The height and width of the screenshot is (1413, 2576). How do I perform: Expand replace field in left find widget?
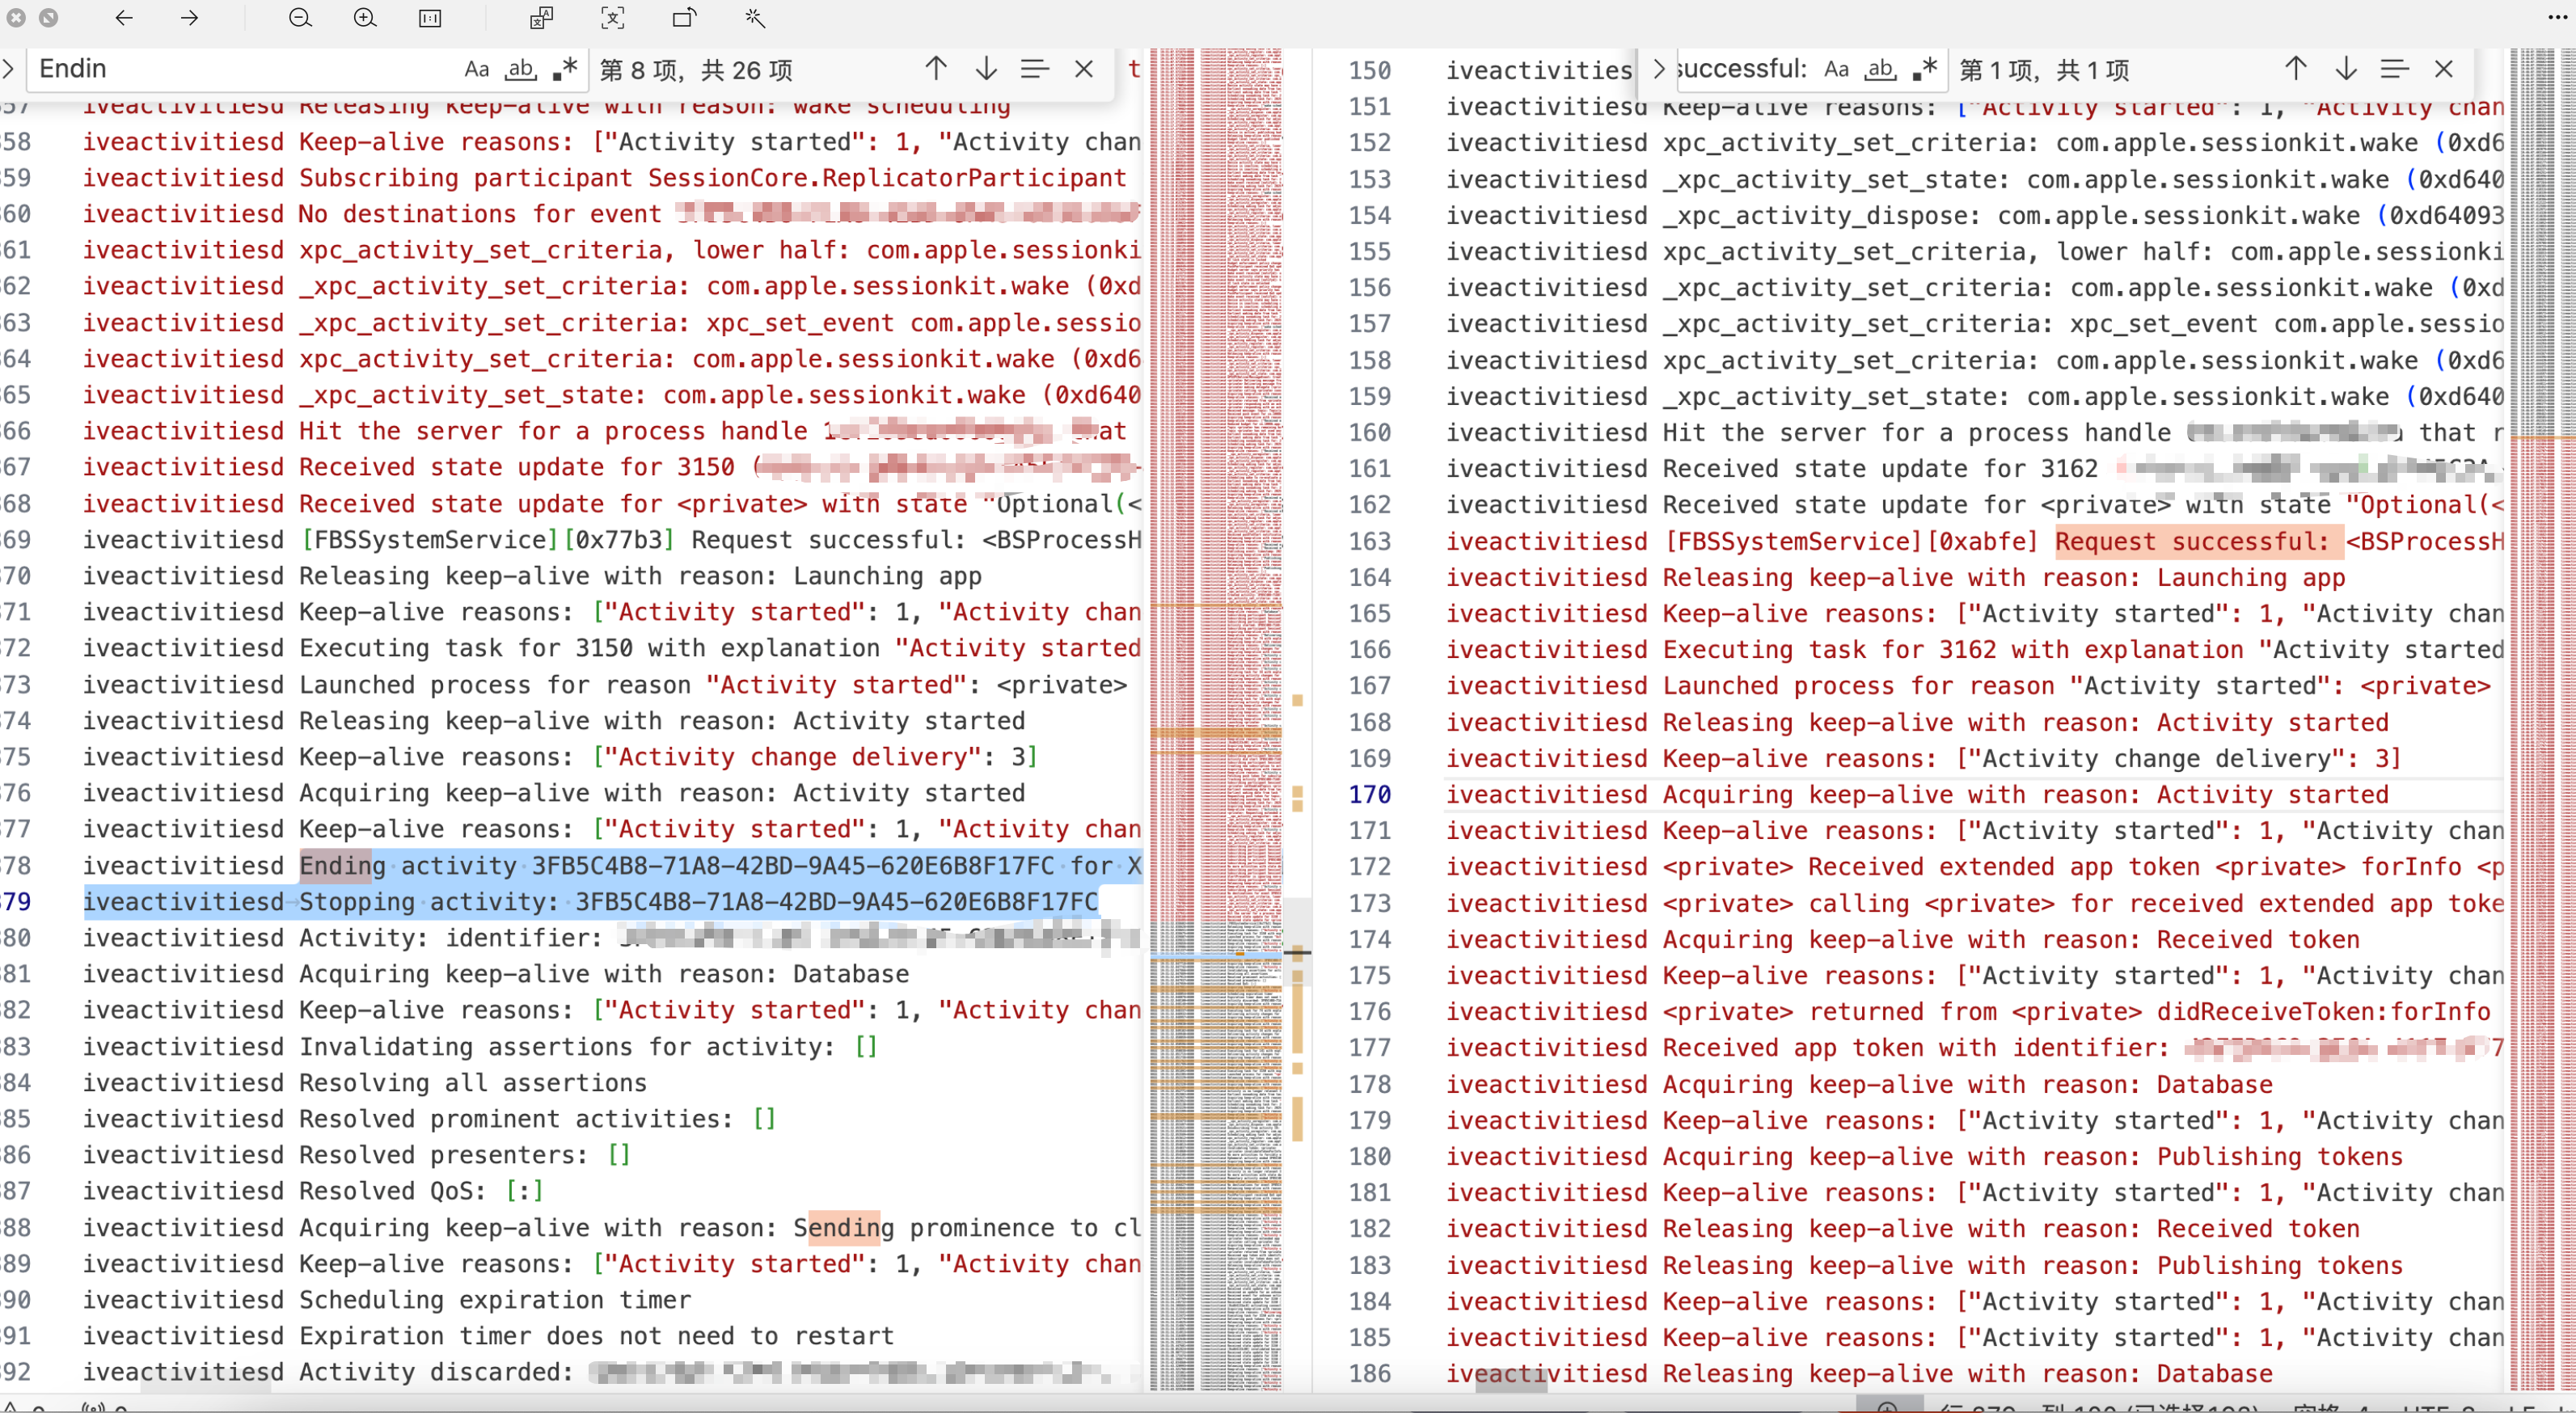(9, 69)
